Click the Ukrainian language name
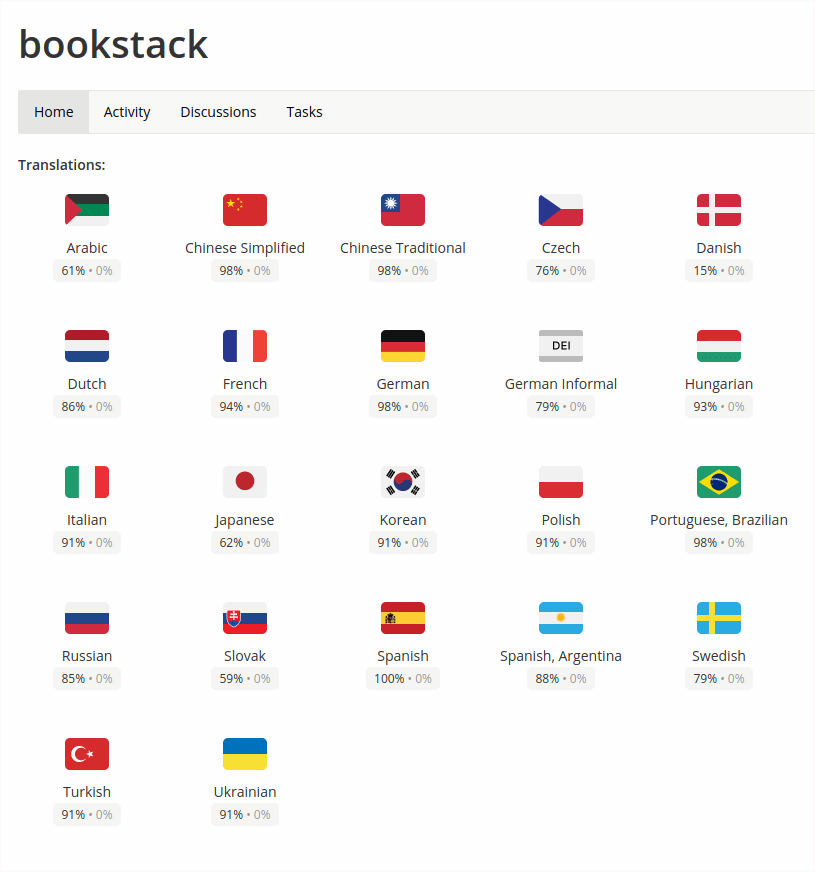Image resolution: width=815 pixels, height=872 pixels. (x=245, y=792)
